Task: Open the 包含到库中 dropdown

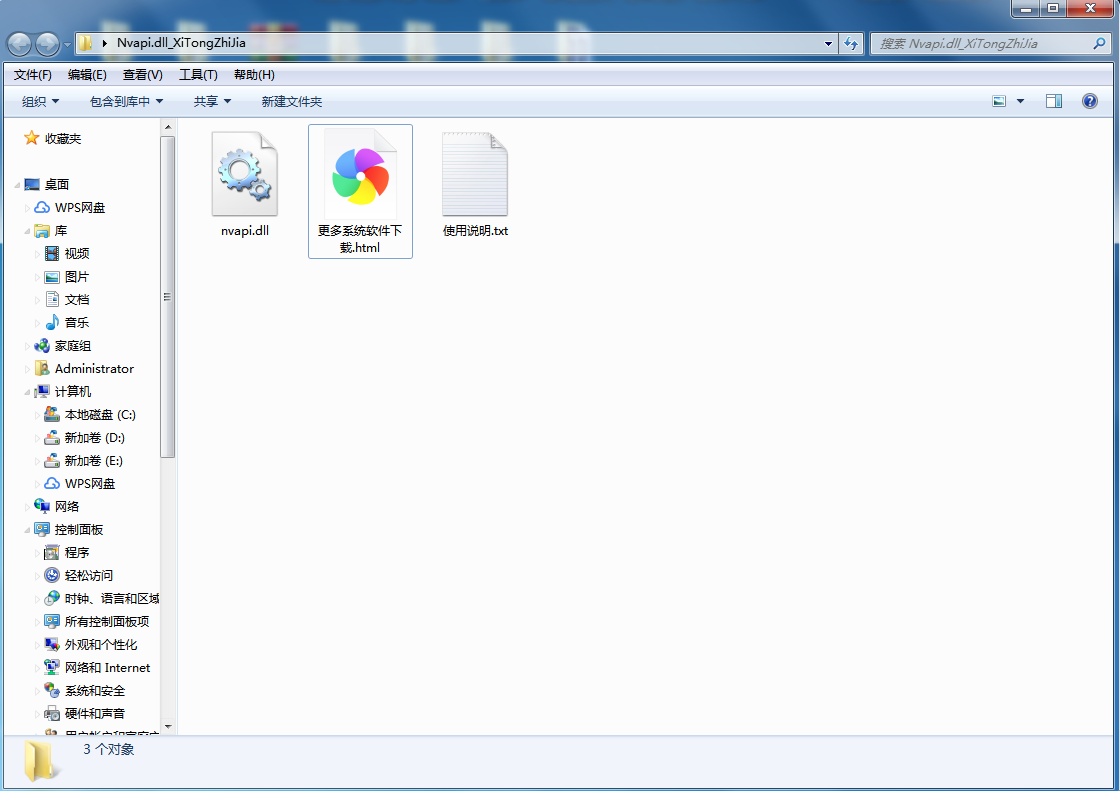Action: (x=126, y=101)
